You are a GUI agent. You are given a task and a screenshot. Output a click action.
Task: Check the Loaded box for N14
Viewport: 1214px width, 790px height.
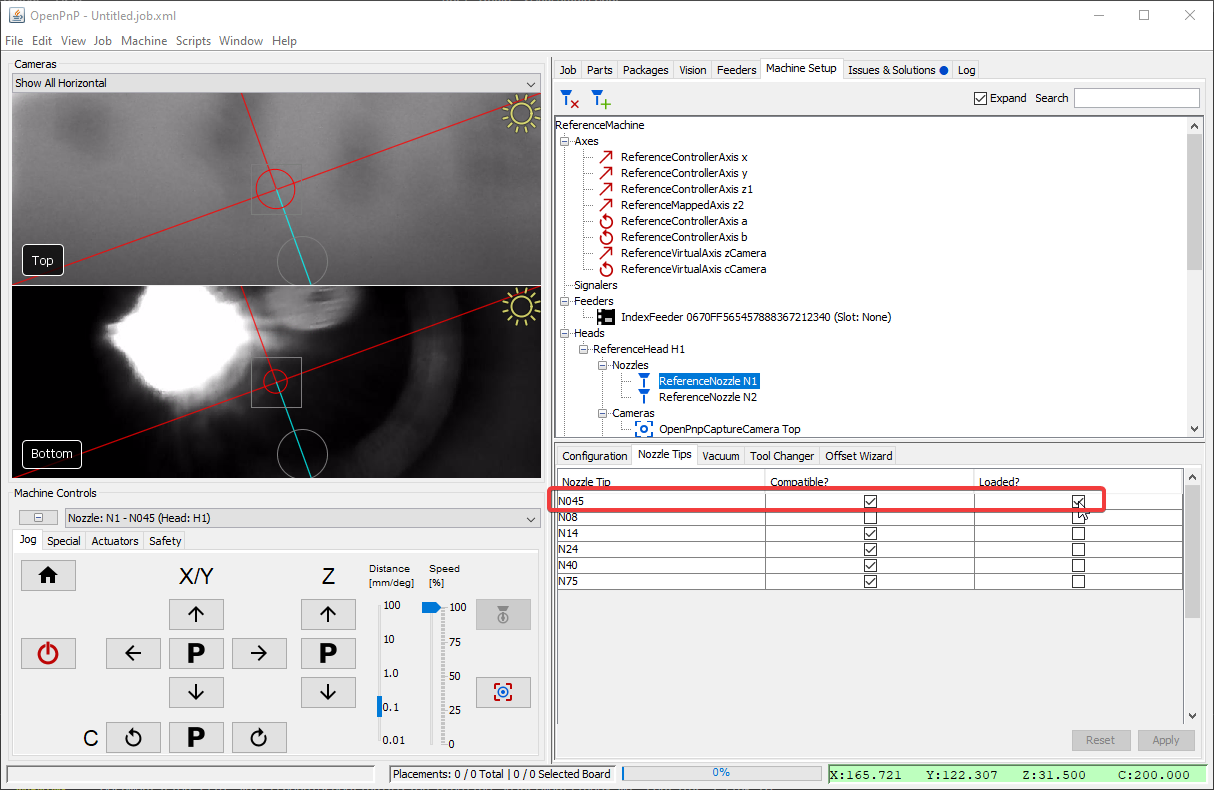(x=1078, y=533)
